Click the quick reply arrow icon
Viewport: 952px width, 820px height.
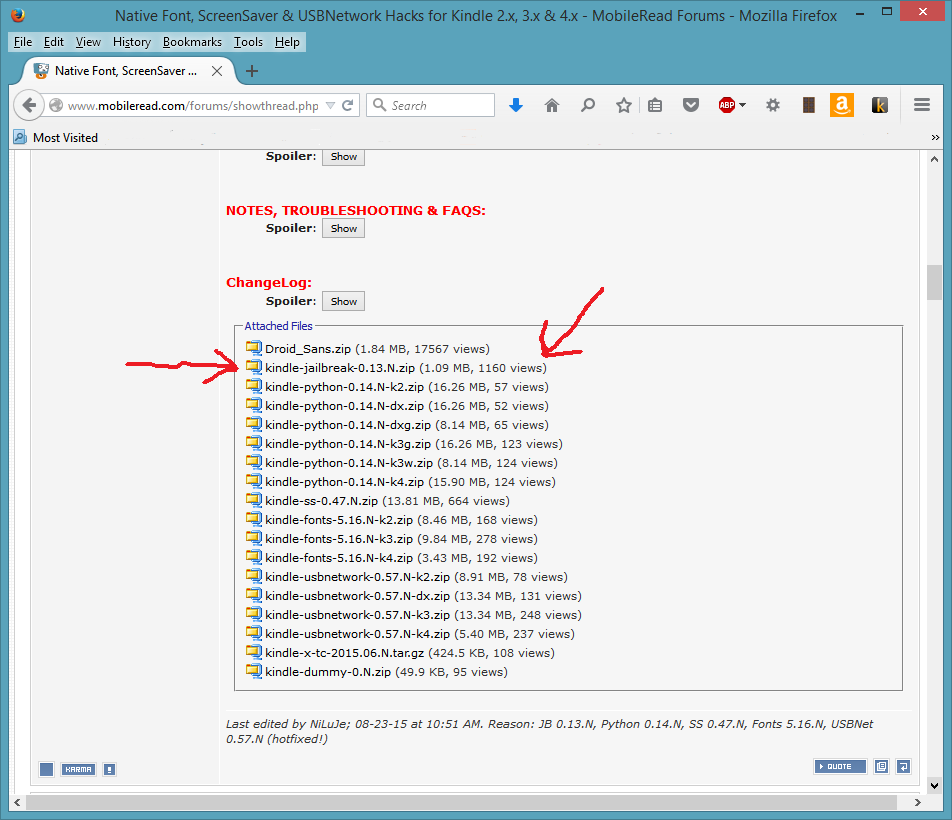(x=903, y=767)
